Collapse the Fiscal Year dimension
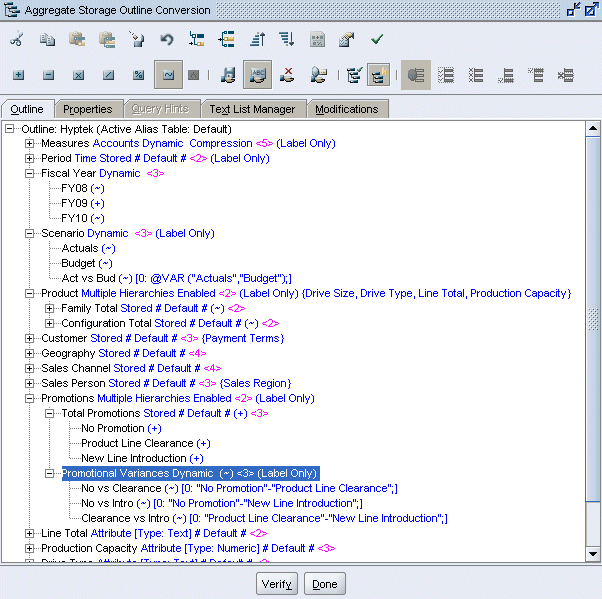Viewport: 602px width, 599px height. point(30,173)
